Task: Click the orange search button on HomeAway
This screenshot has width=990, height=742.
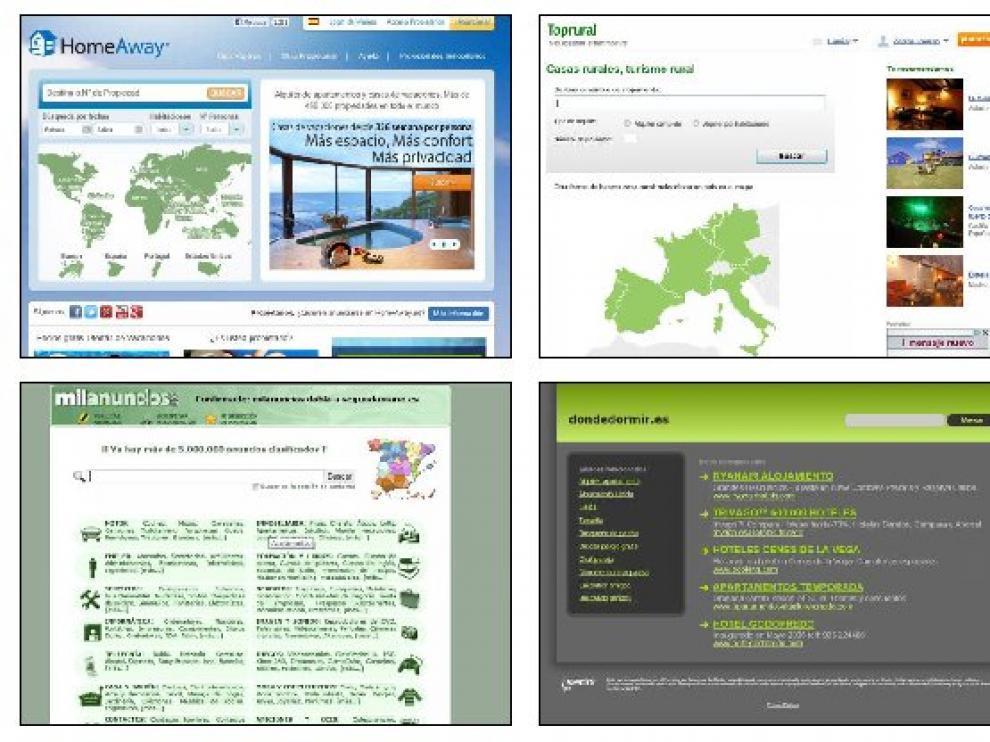Action: (225, 93)
